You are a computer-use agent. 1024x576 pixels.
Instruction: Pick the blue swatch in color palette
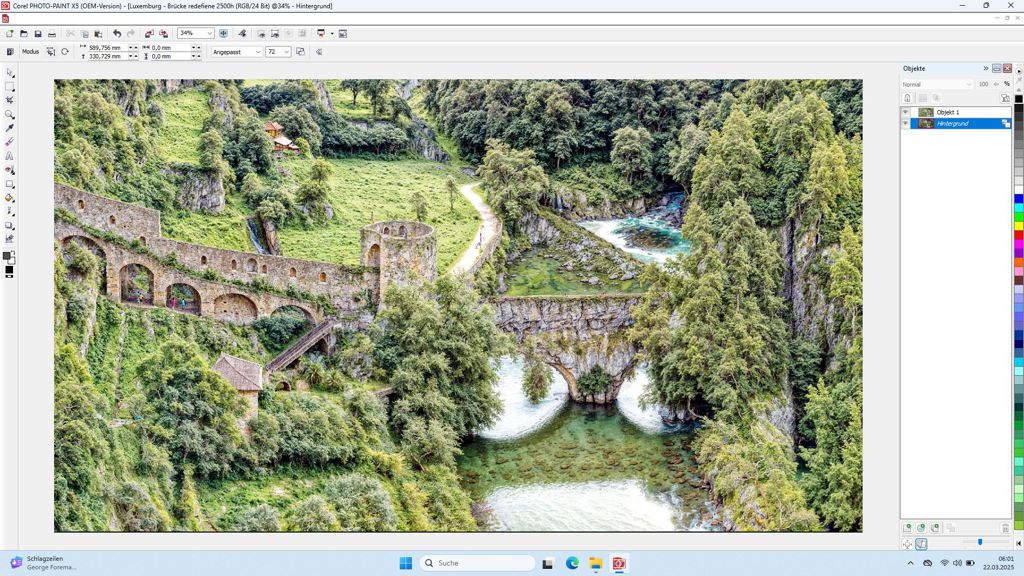click(x=1018, y=198)
